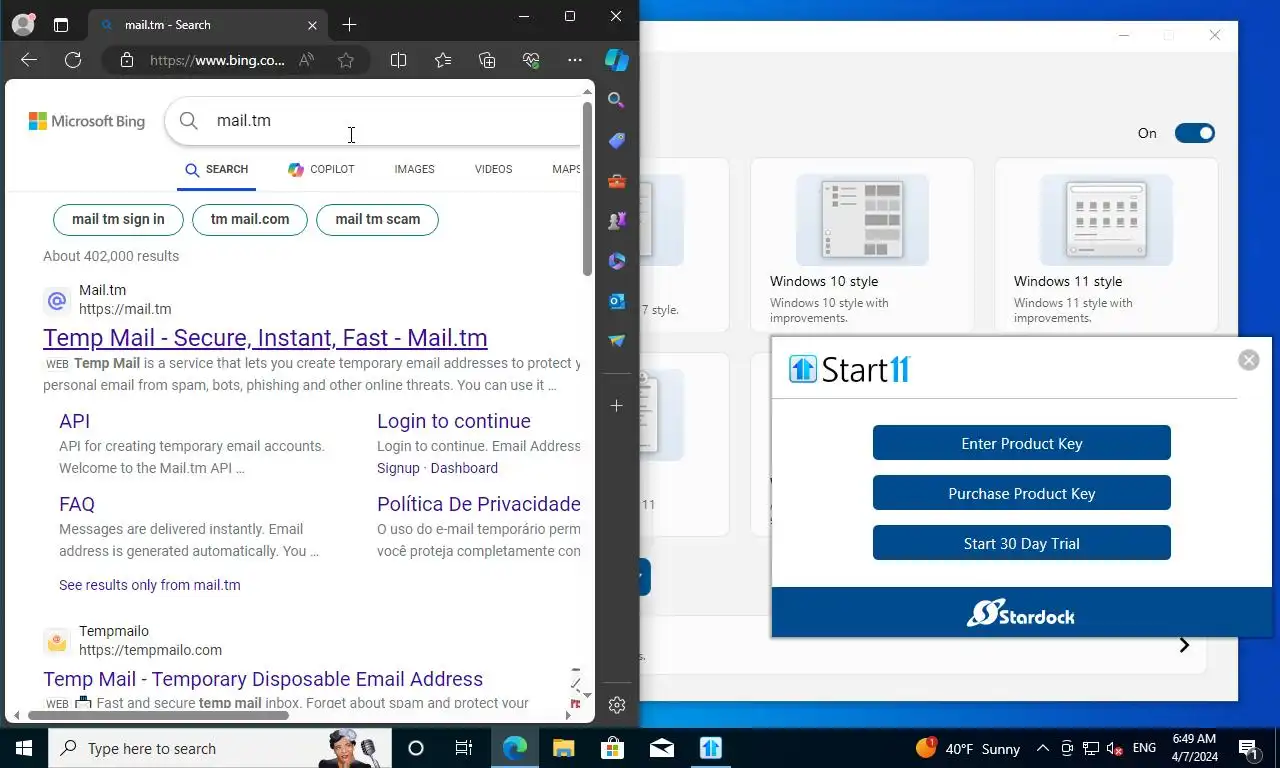Open Edge split screen
Viewport: 1280px width, 768px height.
tap(398, 60)
